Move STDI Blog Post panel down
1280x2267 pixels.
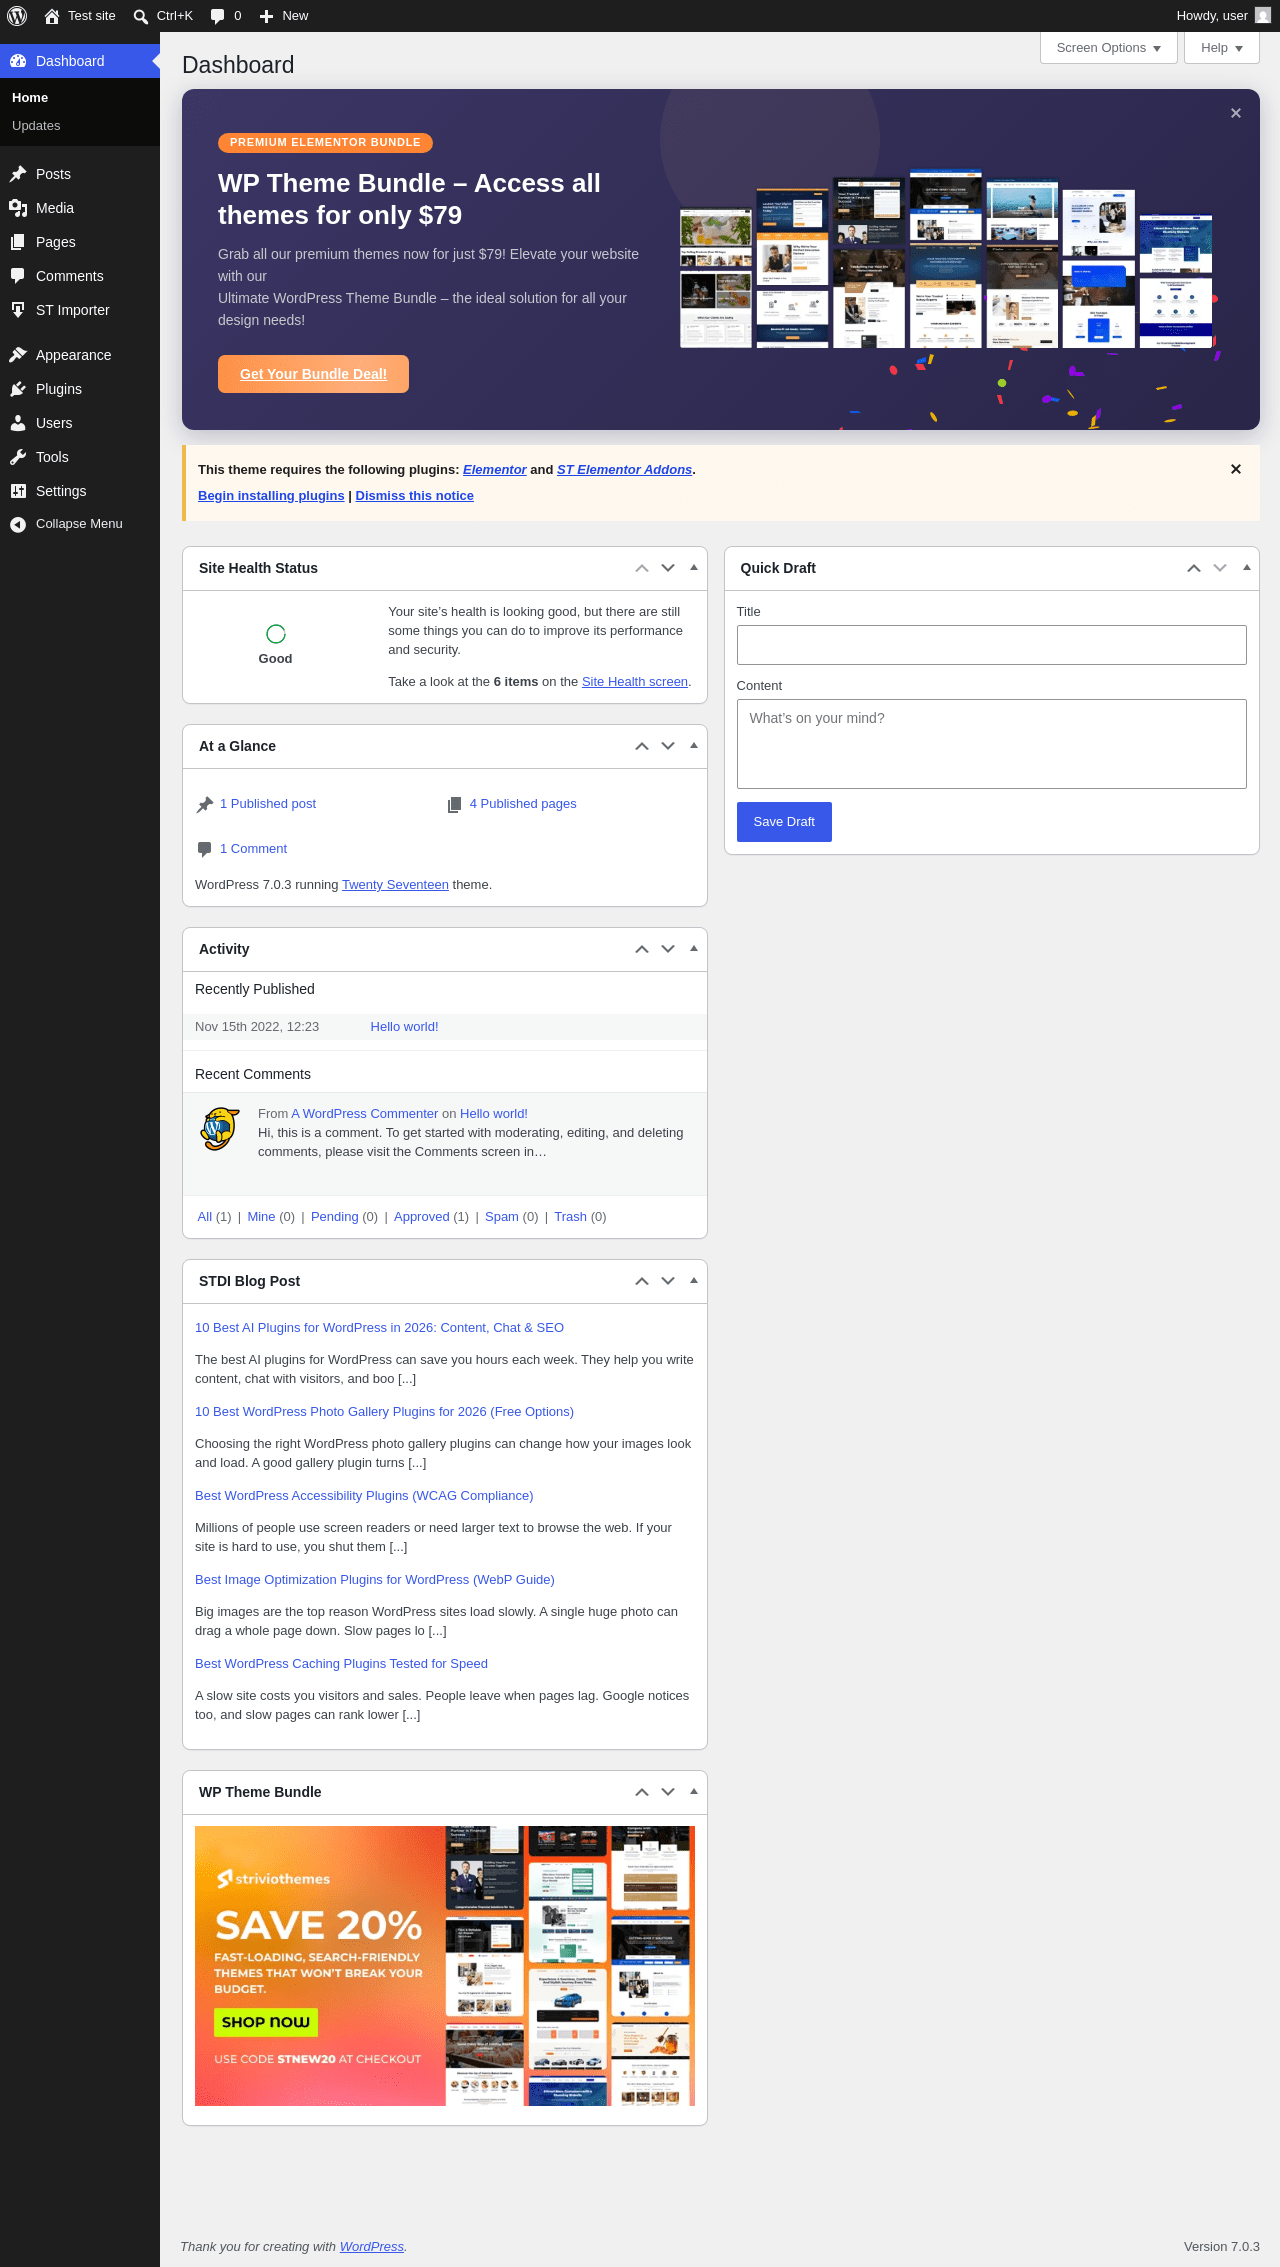pos(668,1281)
